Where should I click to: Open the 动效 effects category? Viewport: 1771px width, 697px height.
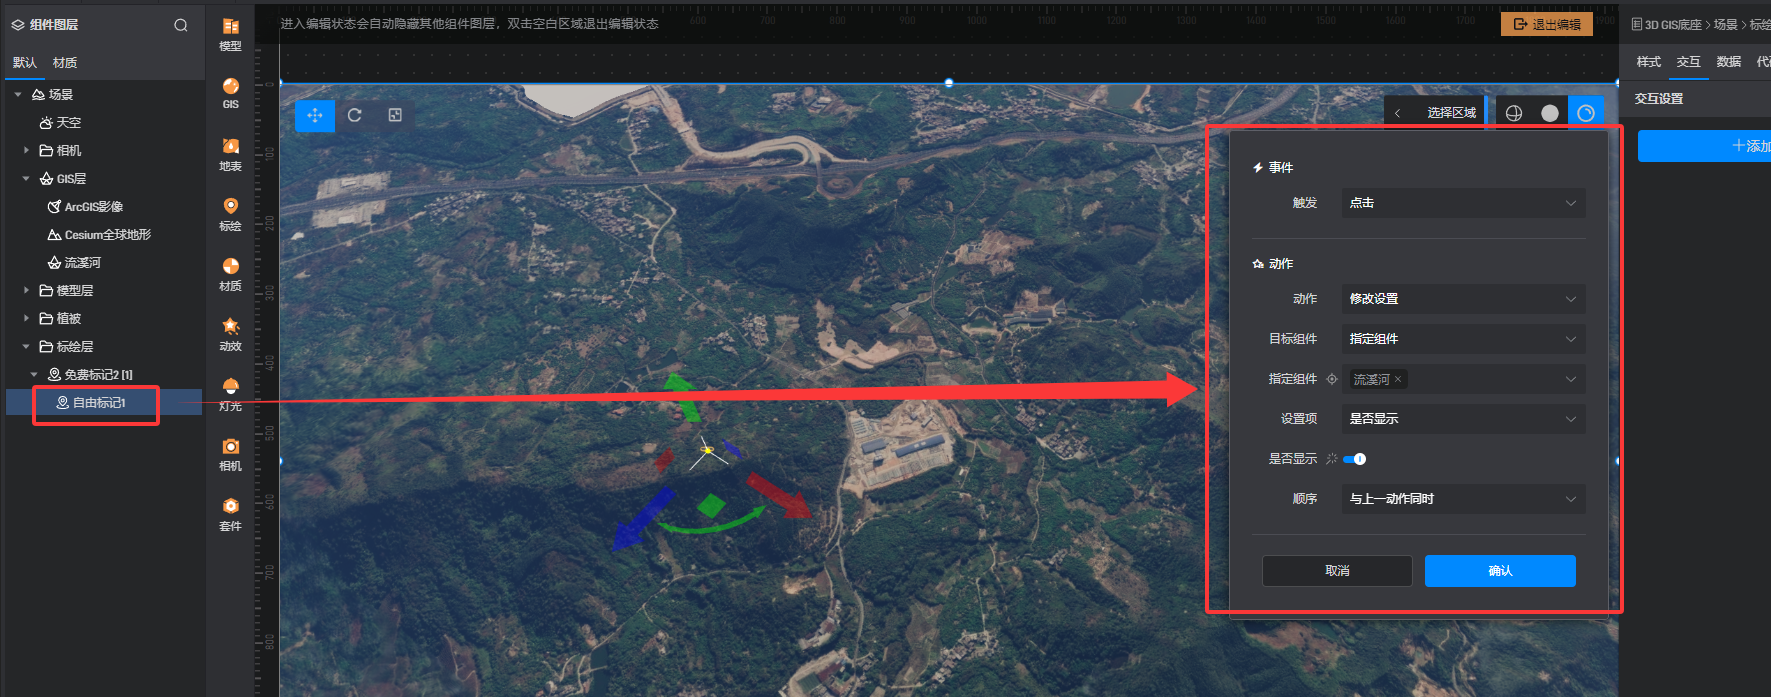tap(230, 332)
